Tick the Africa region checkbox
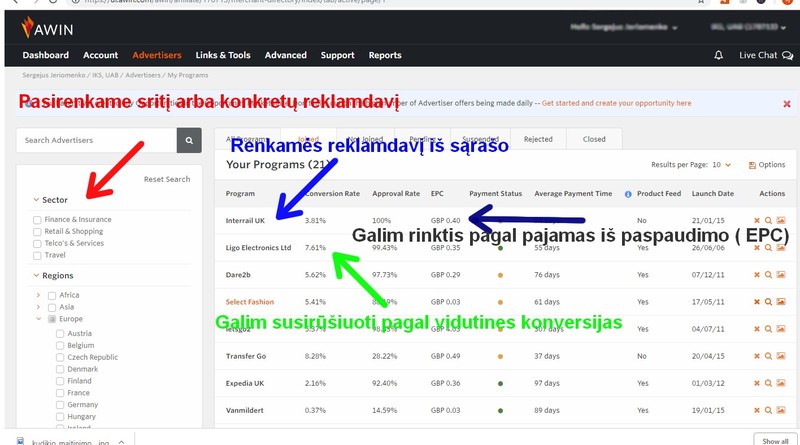Viewport: 800px width, 445px height. (52, 295)
